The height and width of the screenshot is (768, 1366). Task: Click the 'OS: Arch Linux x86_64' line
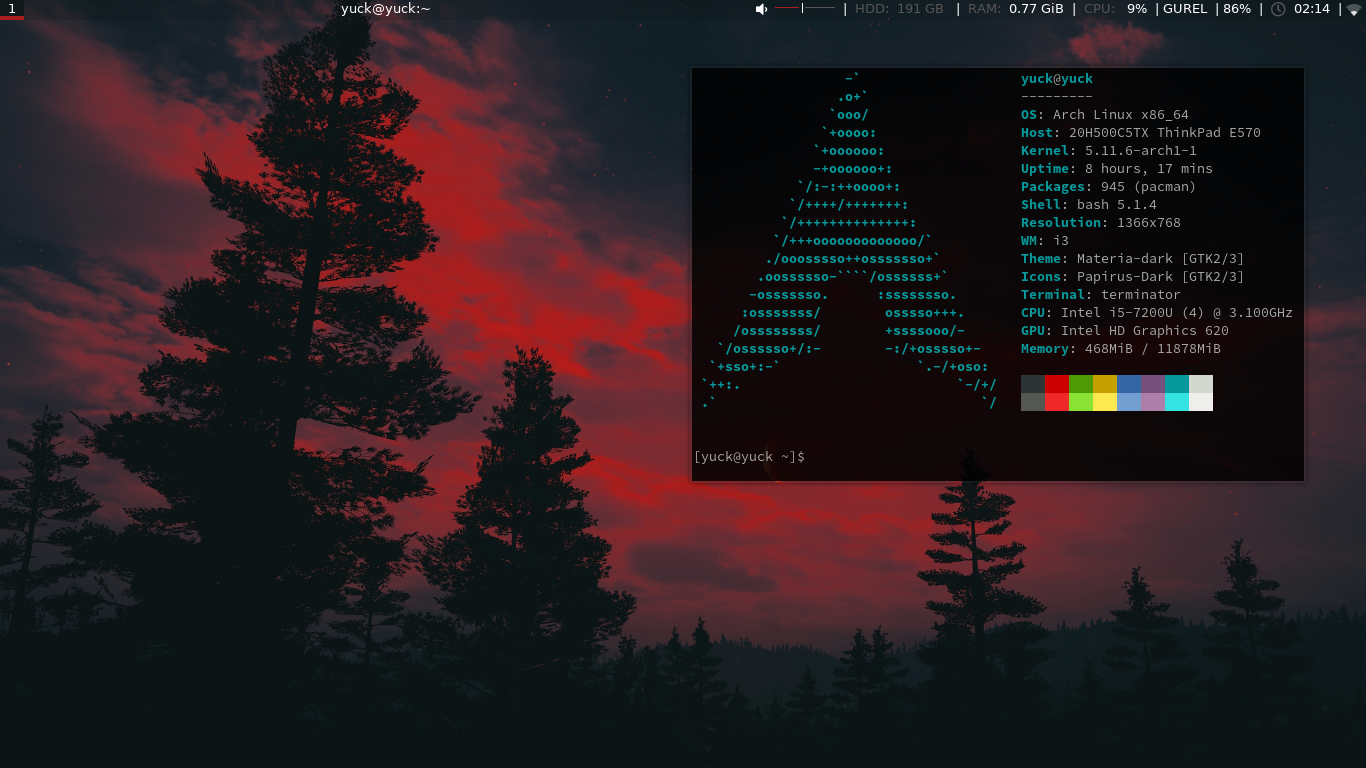click(x=1105, y=115)
